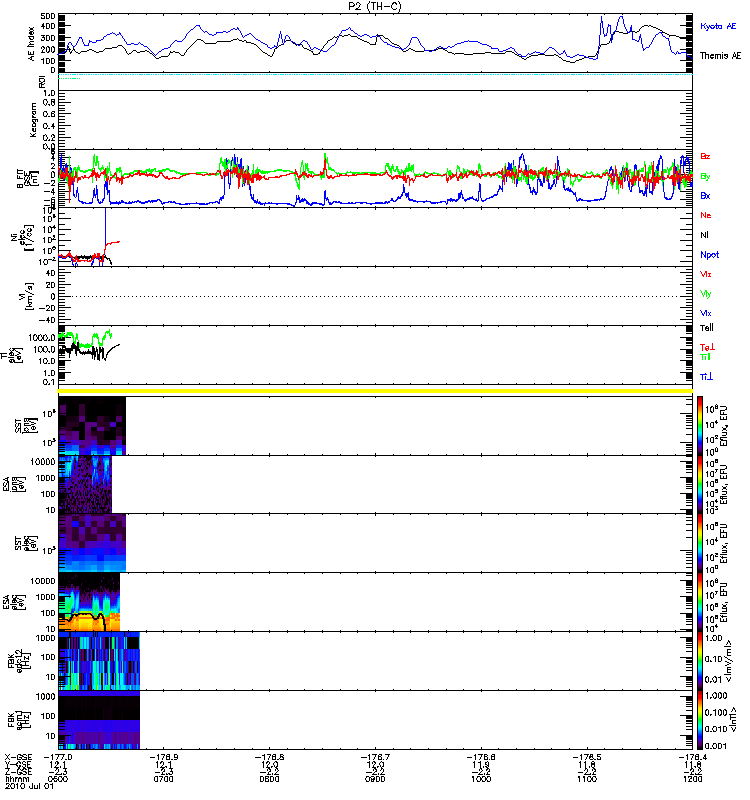Click the green Viy legend label
The width and height of the screenshot is (750, 800).
706,294
